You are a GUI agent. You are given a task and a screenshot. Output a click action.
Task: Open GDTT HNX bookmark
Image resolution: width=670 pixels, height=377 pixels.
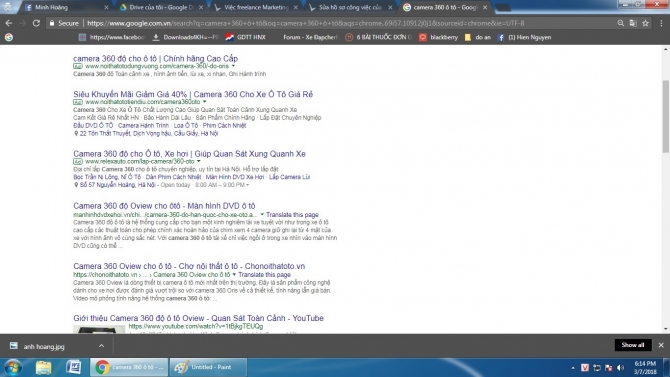click(246, 38)
